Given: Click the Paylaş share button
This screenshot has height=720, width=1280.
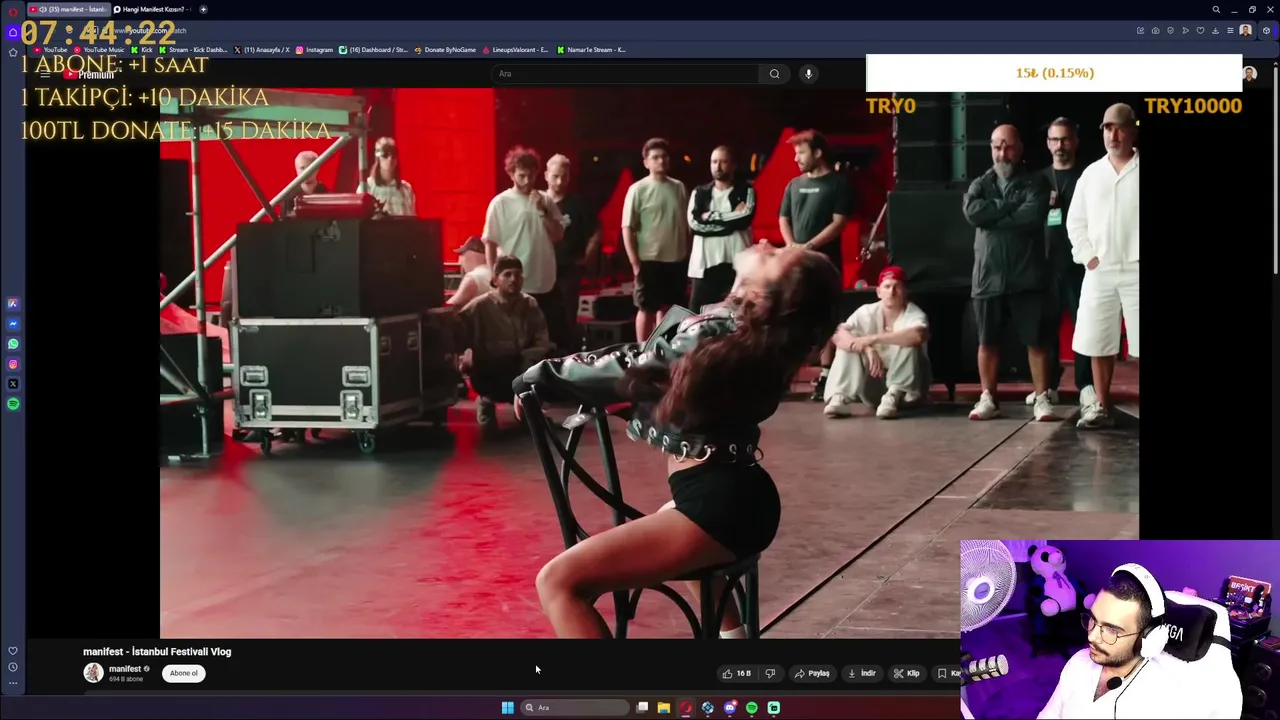Looking at the screenshot, I should (x=812, y=673).
